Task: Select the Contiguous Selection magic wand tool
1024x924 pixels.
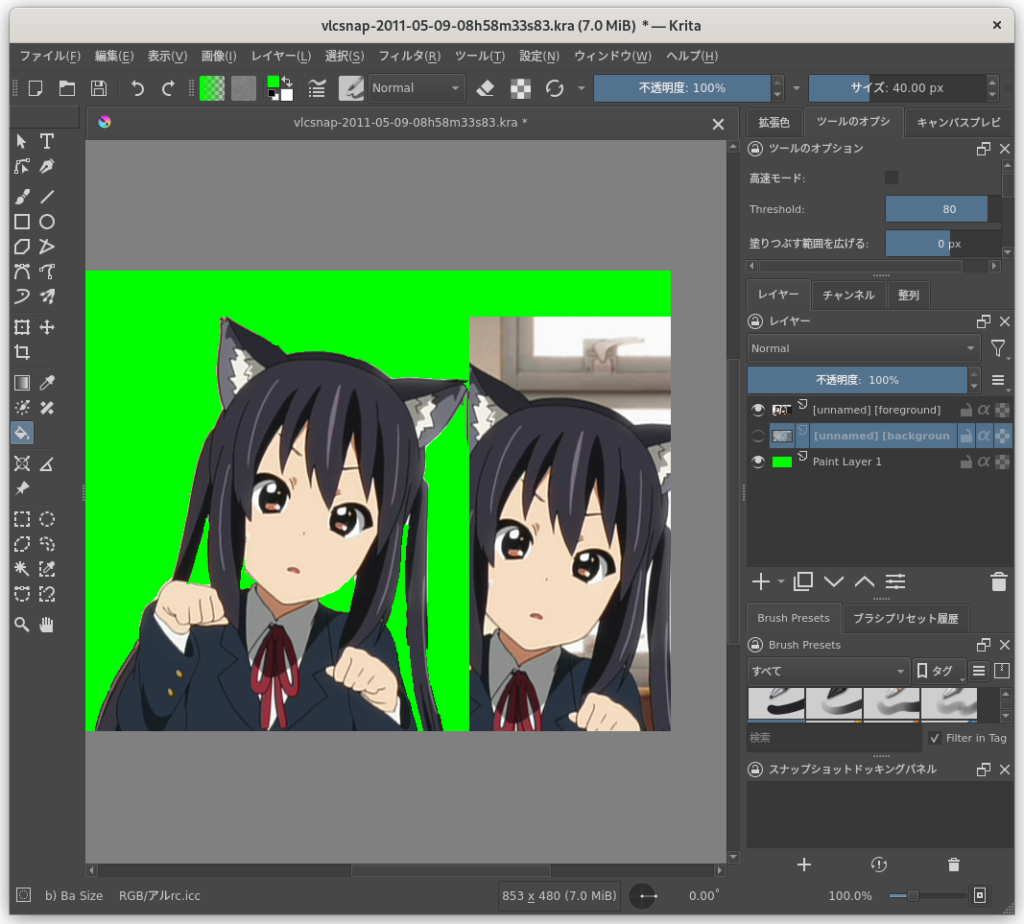Action: (22, 569)
